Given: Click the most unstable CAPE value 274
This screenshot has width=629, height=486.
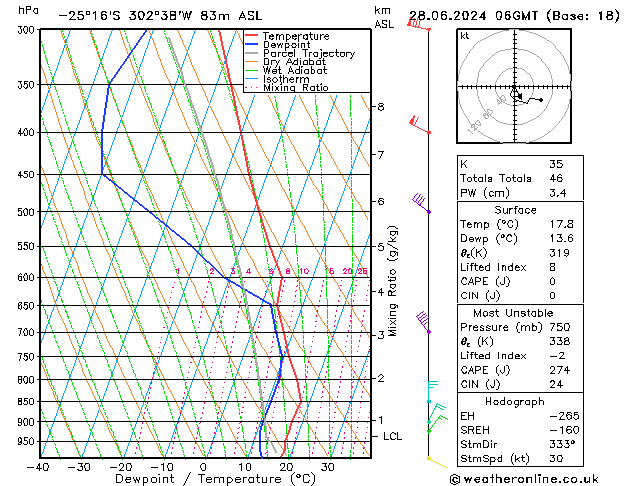Looking at the screenshot, I should (560, 370).
